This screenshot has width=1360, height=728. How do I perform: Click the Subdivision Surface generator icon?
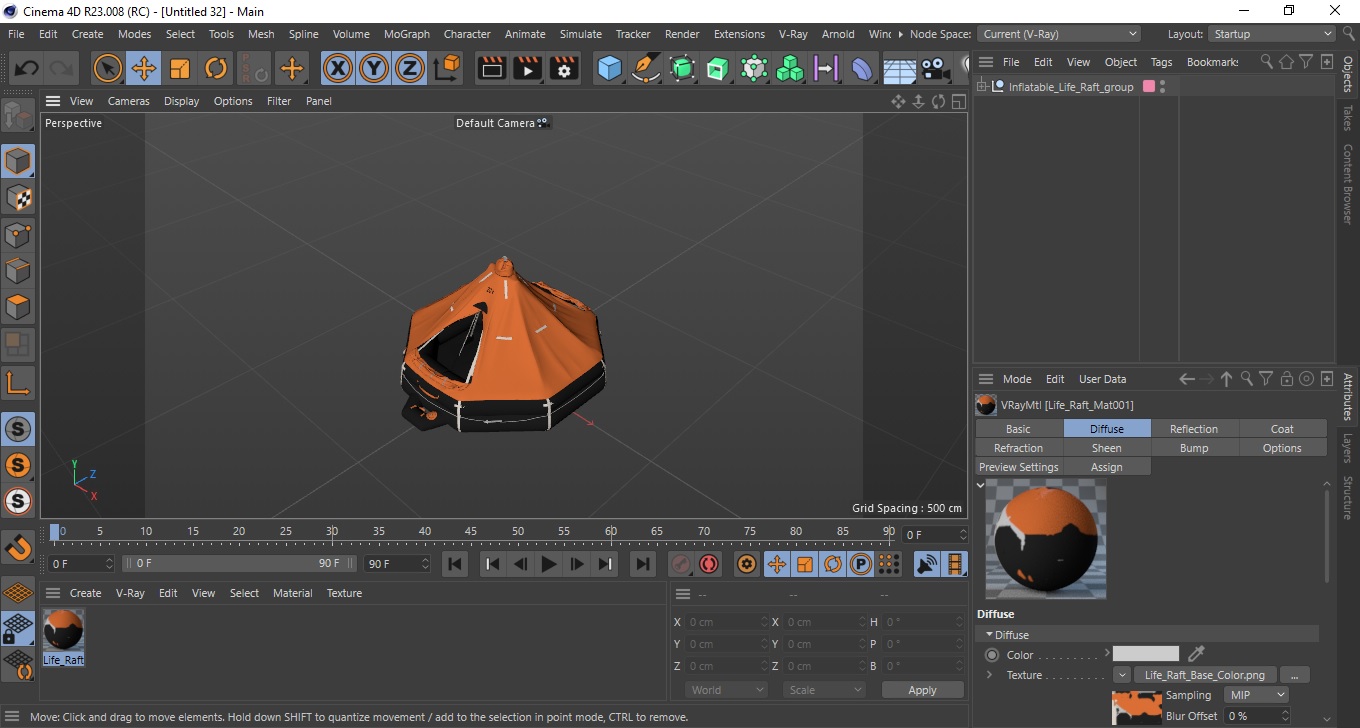click(682, 68)
